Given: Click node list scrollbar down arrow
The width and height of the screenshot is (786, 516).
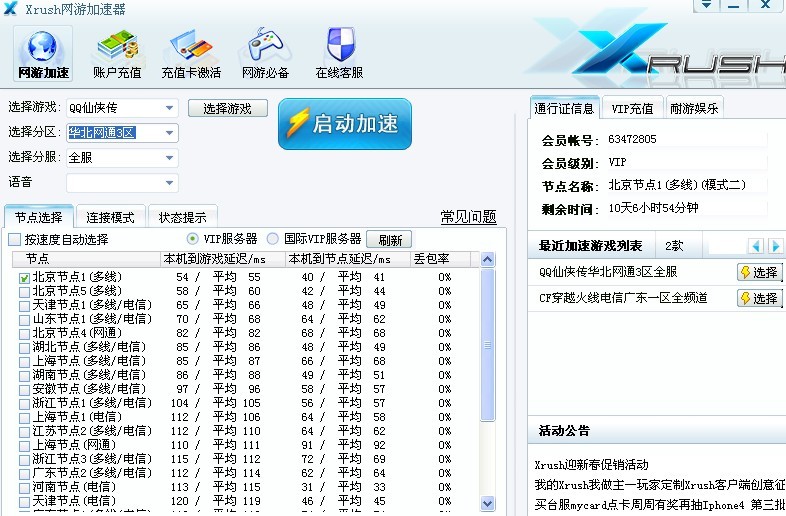Looking at the screenshot, I should 487,503.
